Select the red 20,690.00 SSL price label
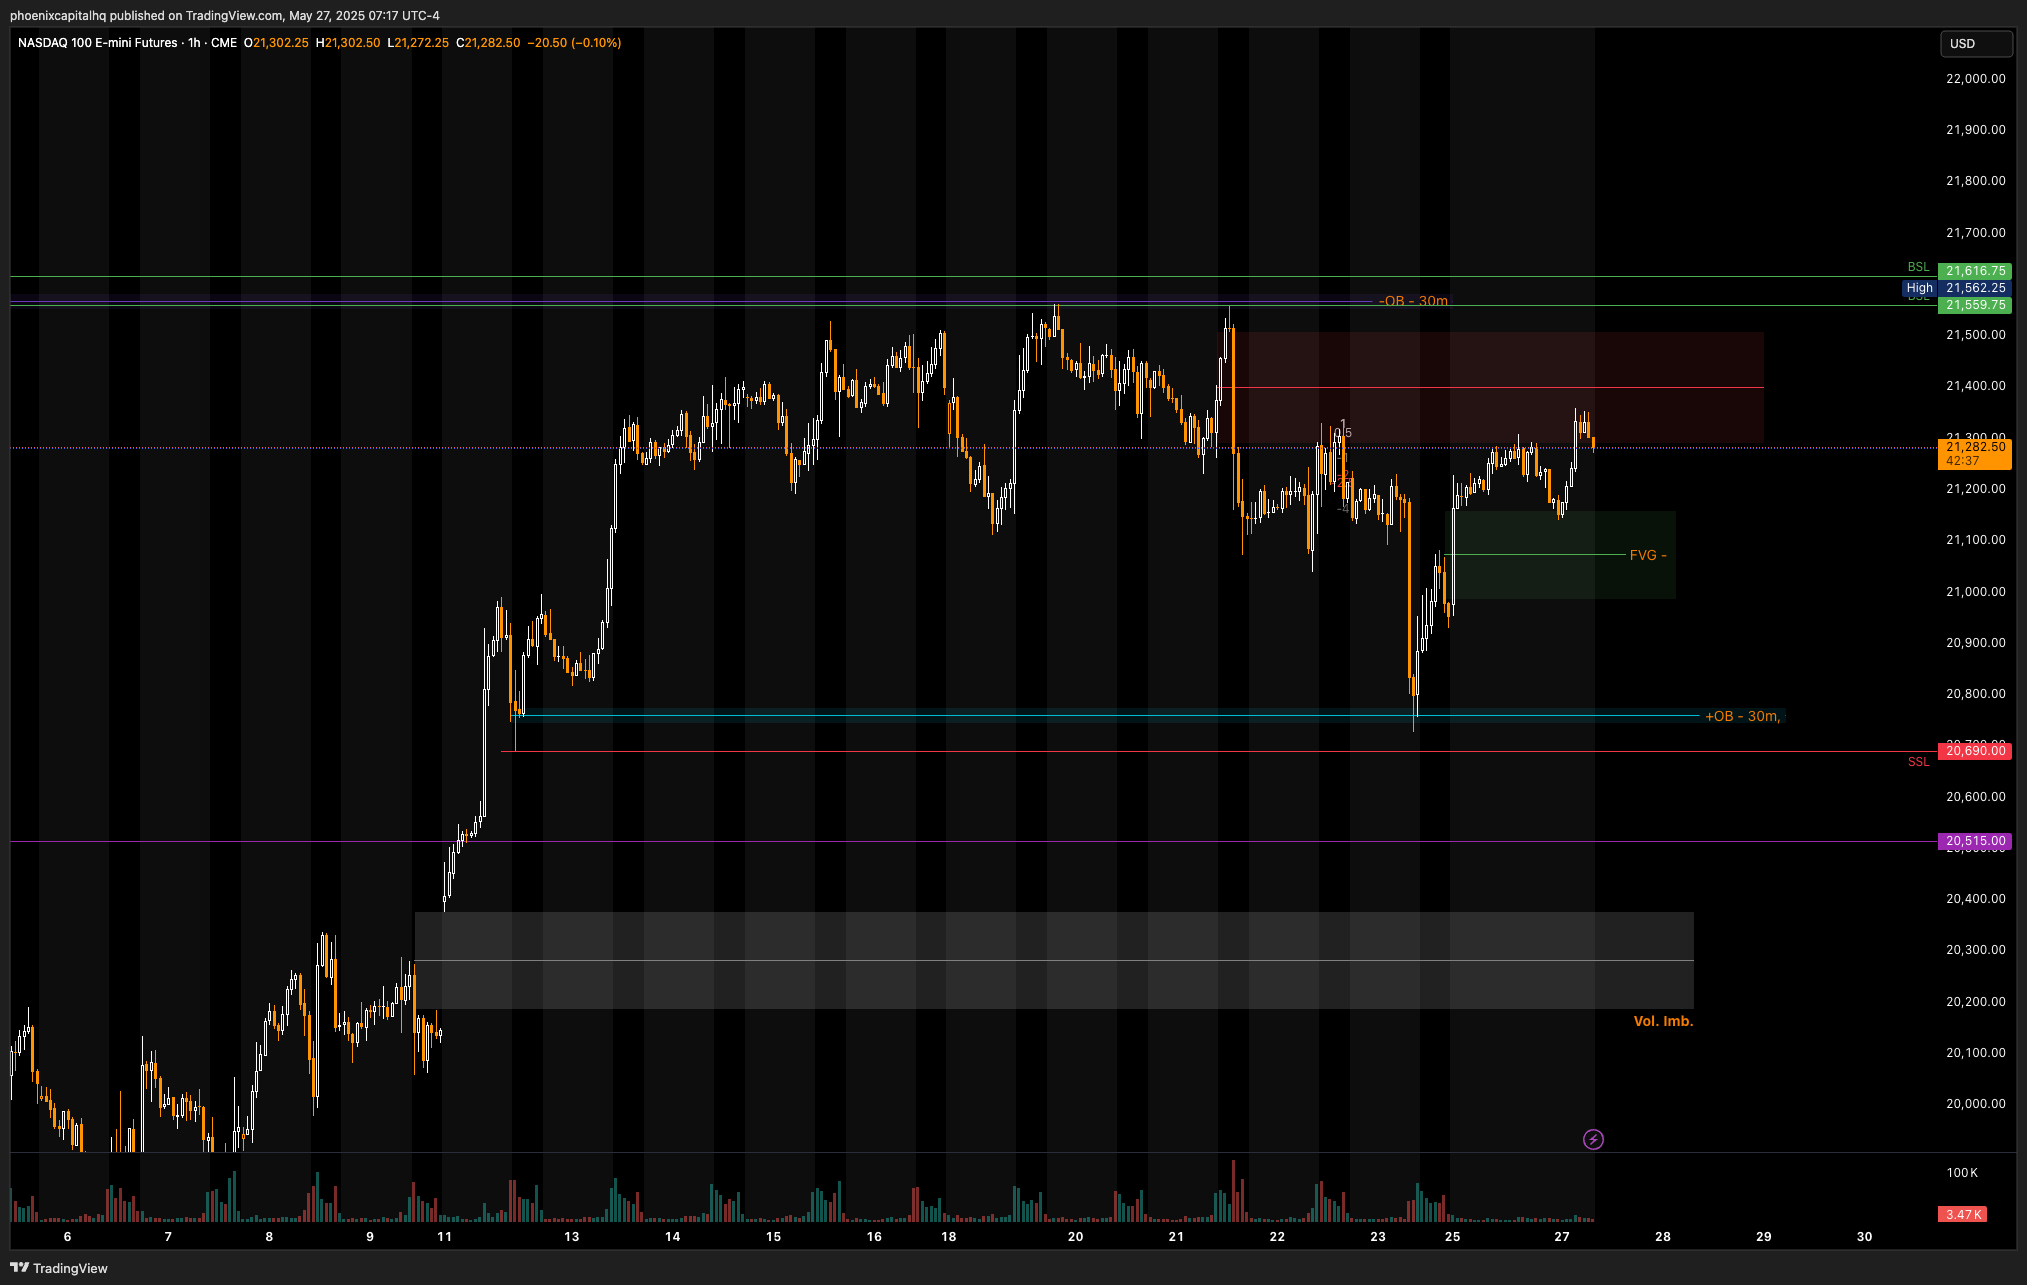This screenshot has height=1285, width=2027. 1975,751
